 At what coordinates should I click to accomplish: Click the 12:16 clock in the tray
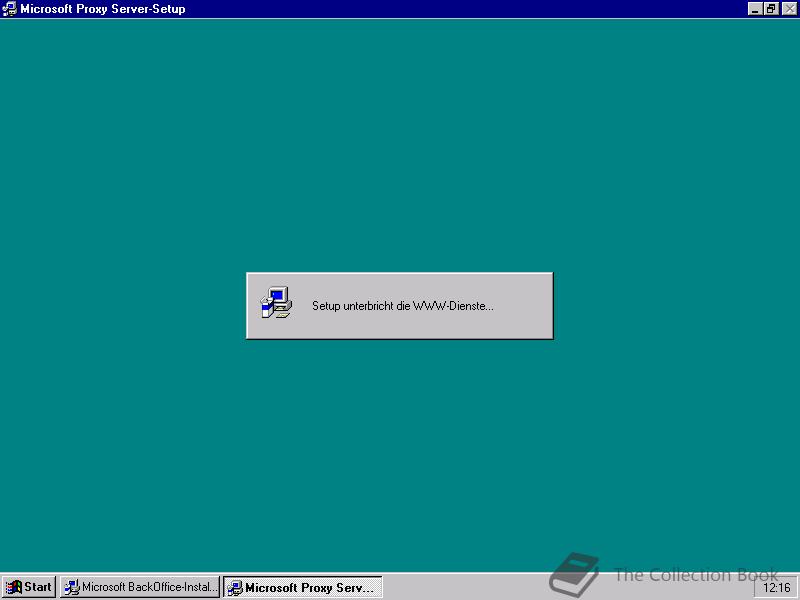point(776,588)
